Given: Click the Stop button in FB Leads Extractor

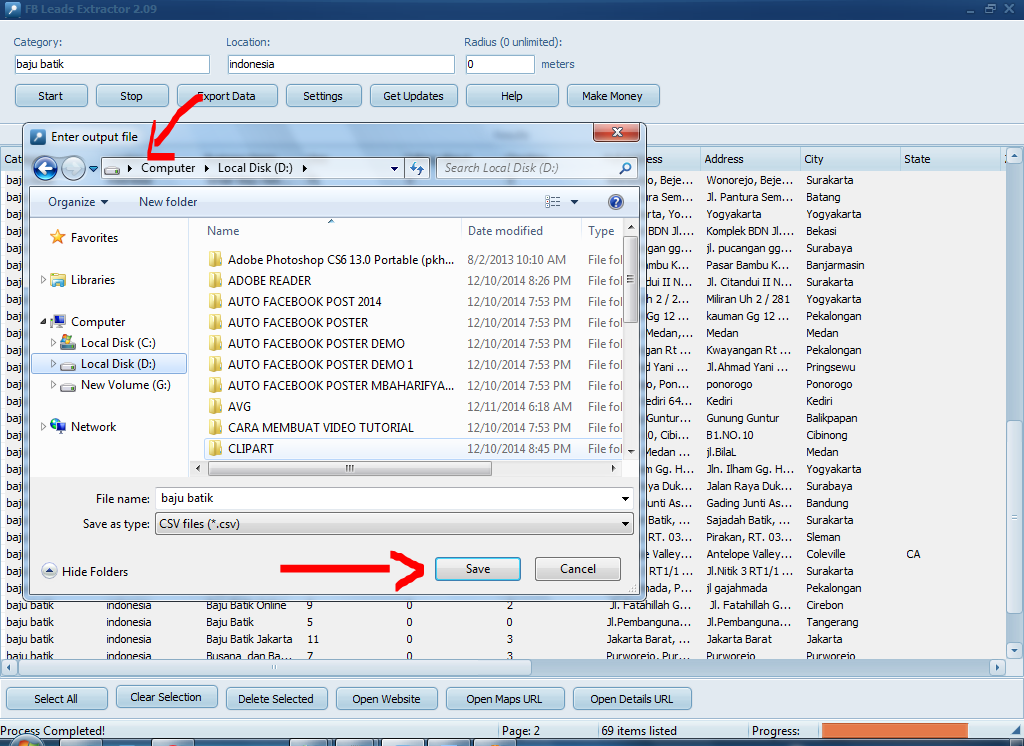Looking at the screenshot, I should coord(132,96).
